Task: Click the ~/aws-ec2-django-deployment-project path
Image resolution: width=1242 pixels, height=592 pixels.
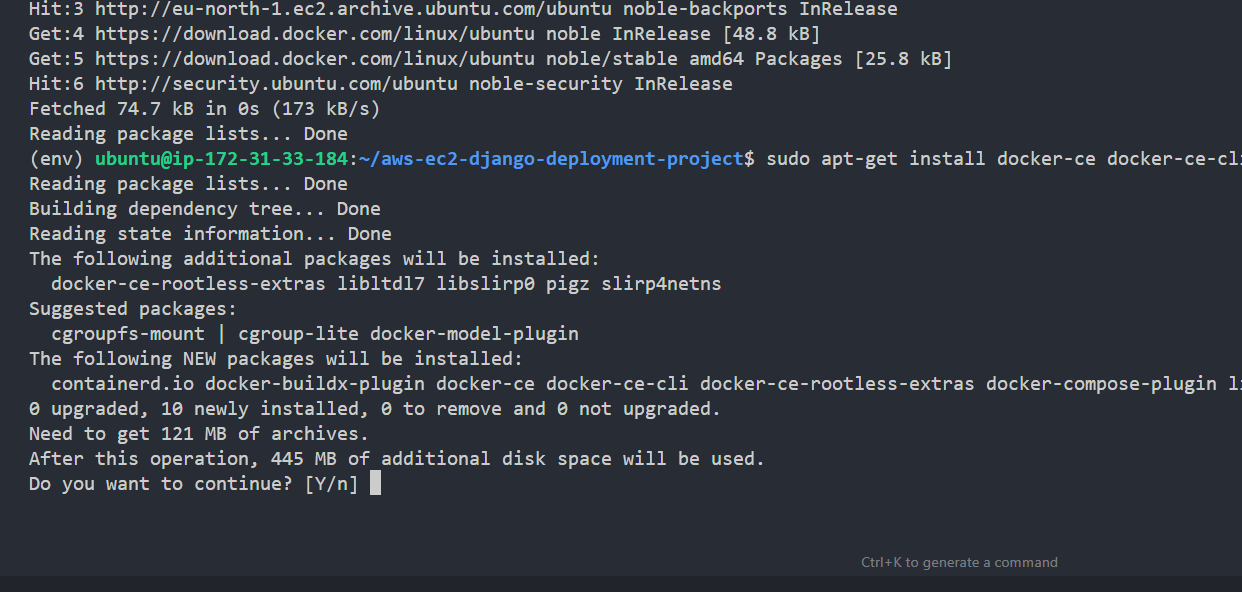Action: point(552,159)
